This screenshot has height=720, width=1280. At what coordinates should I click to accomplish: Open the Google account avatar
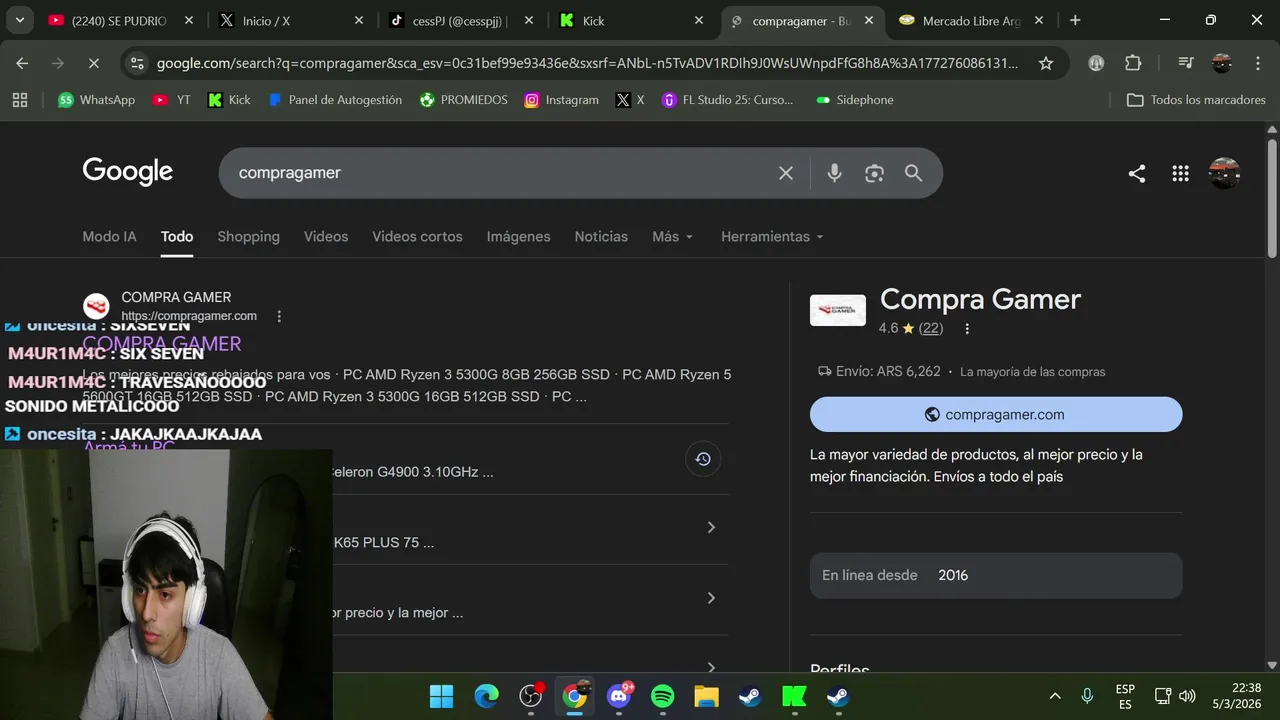pos(1224,173)
